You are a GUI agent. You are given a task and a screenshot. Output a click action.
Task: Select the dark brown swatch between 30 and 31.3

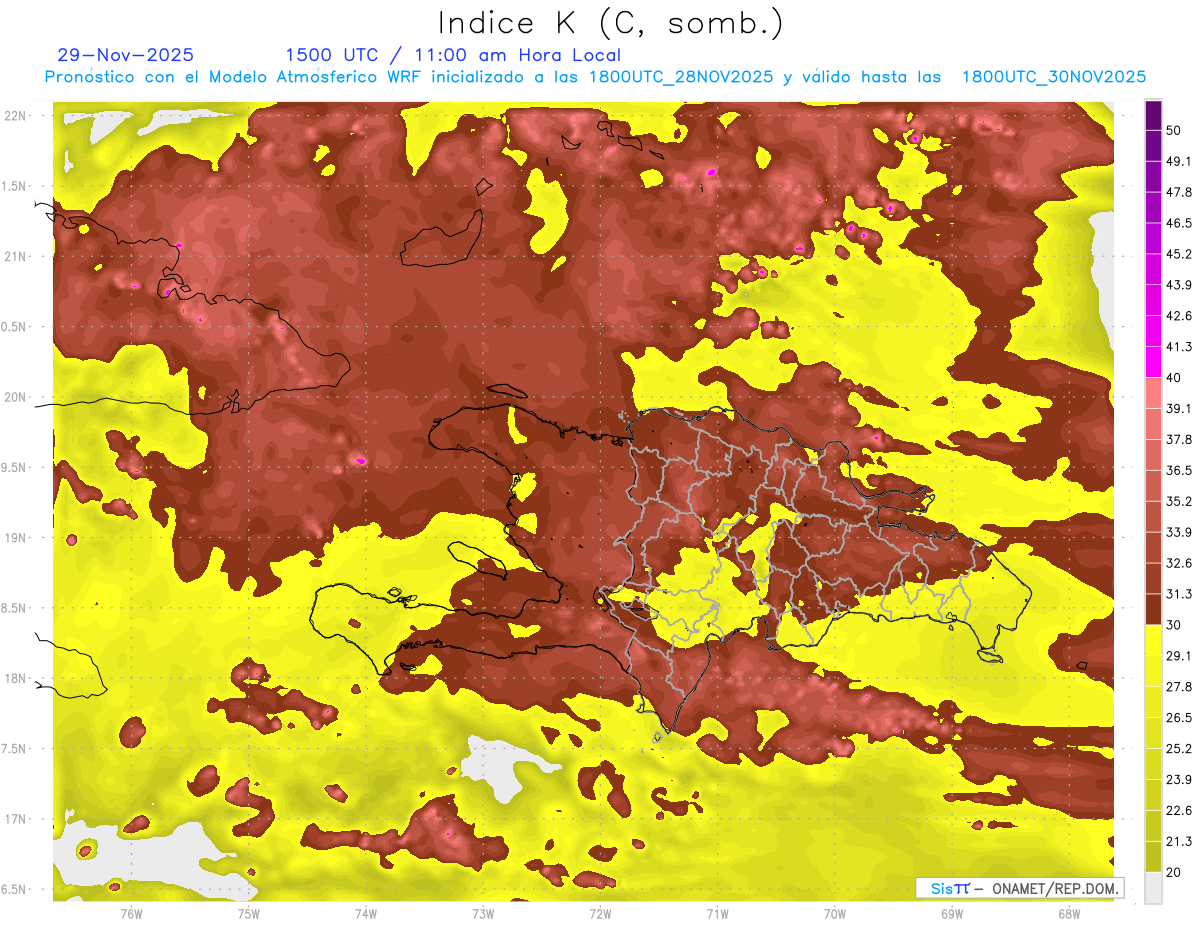pyautogui.click(x=1153, y=609)
